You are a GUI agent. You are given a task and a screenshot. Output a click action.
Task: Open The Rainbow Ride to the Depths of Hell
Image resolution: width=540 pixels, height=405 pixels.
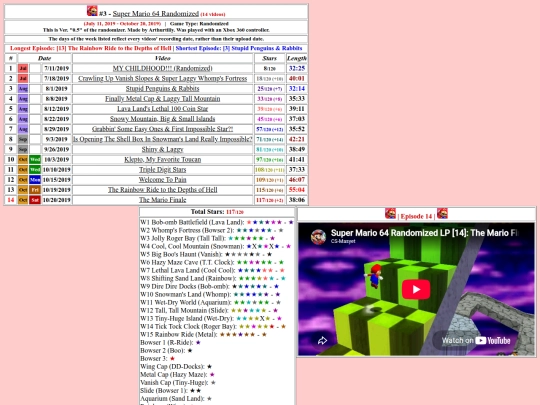tap(163, 190)
